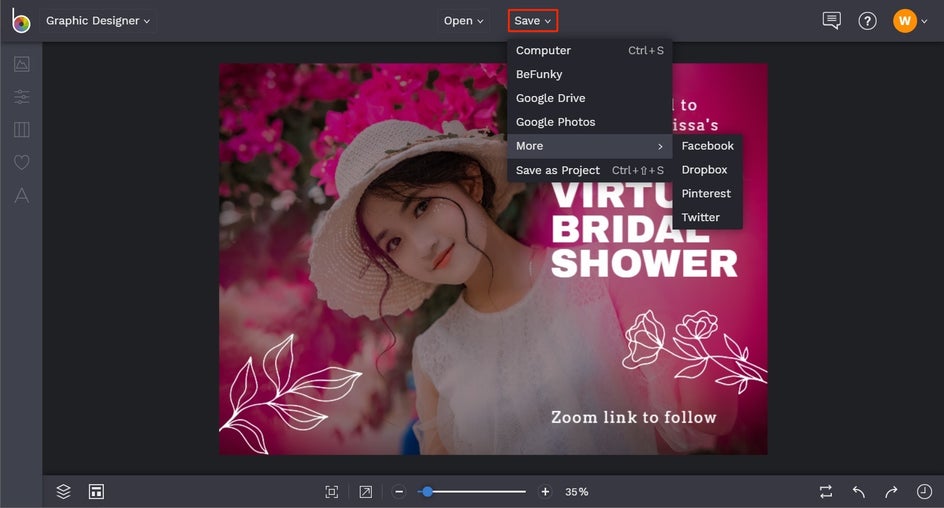
Task: Select the BRIDAL SHOWER heading text on canvas
Action: pos(644,247)
